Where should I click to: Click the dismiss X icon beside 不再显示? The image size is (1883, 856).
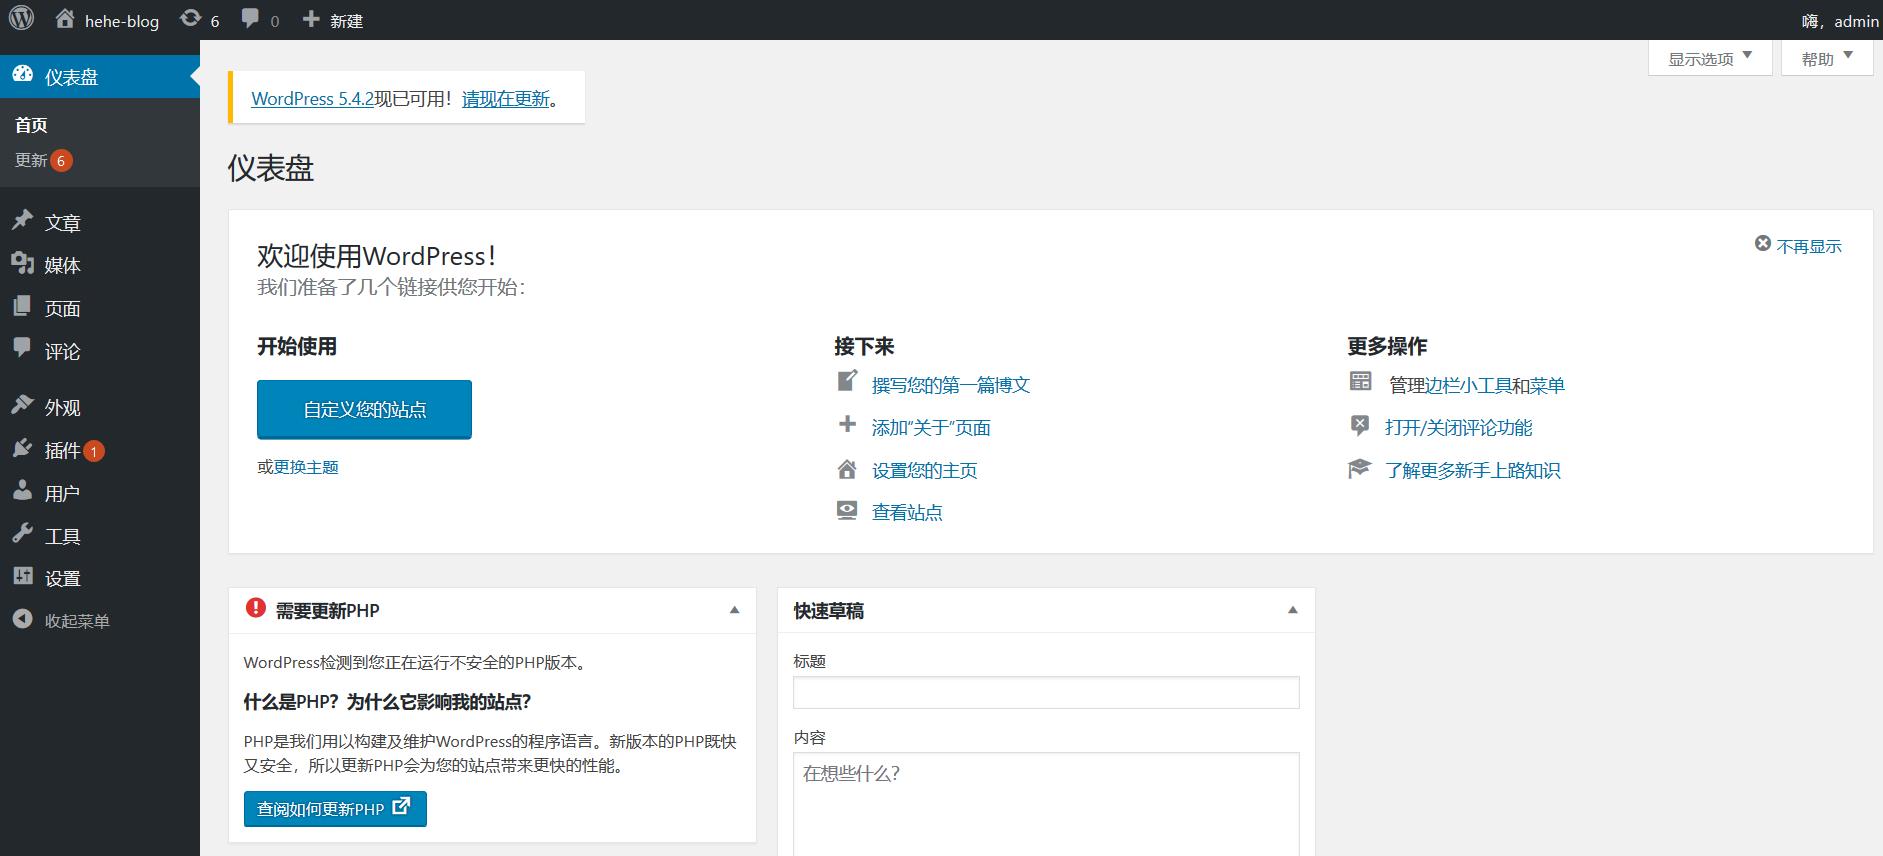click(x=1763, y=243)
